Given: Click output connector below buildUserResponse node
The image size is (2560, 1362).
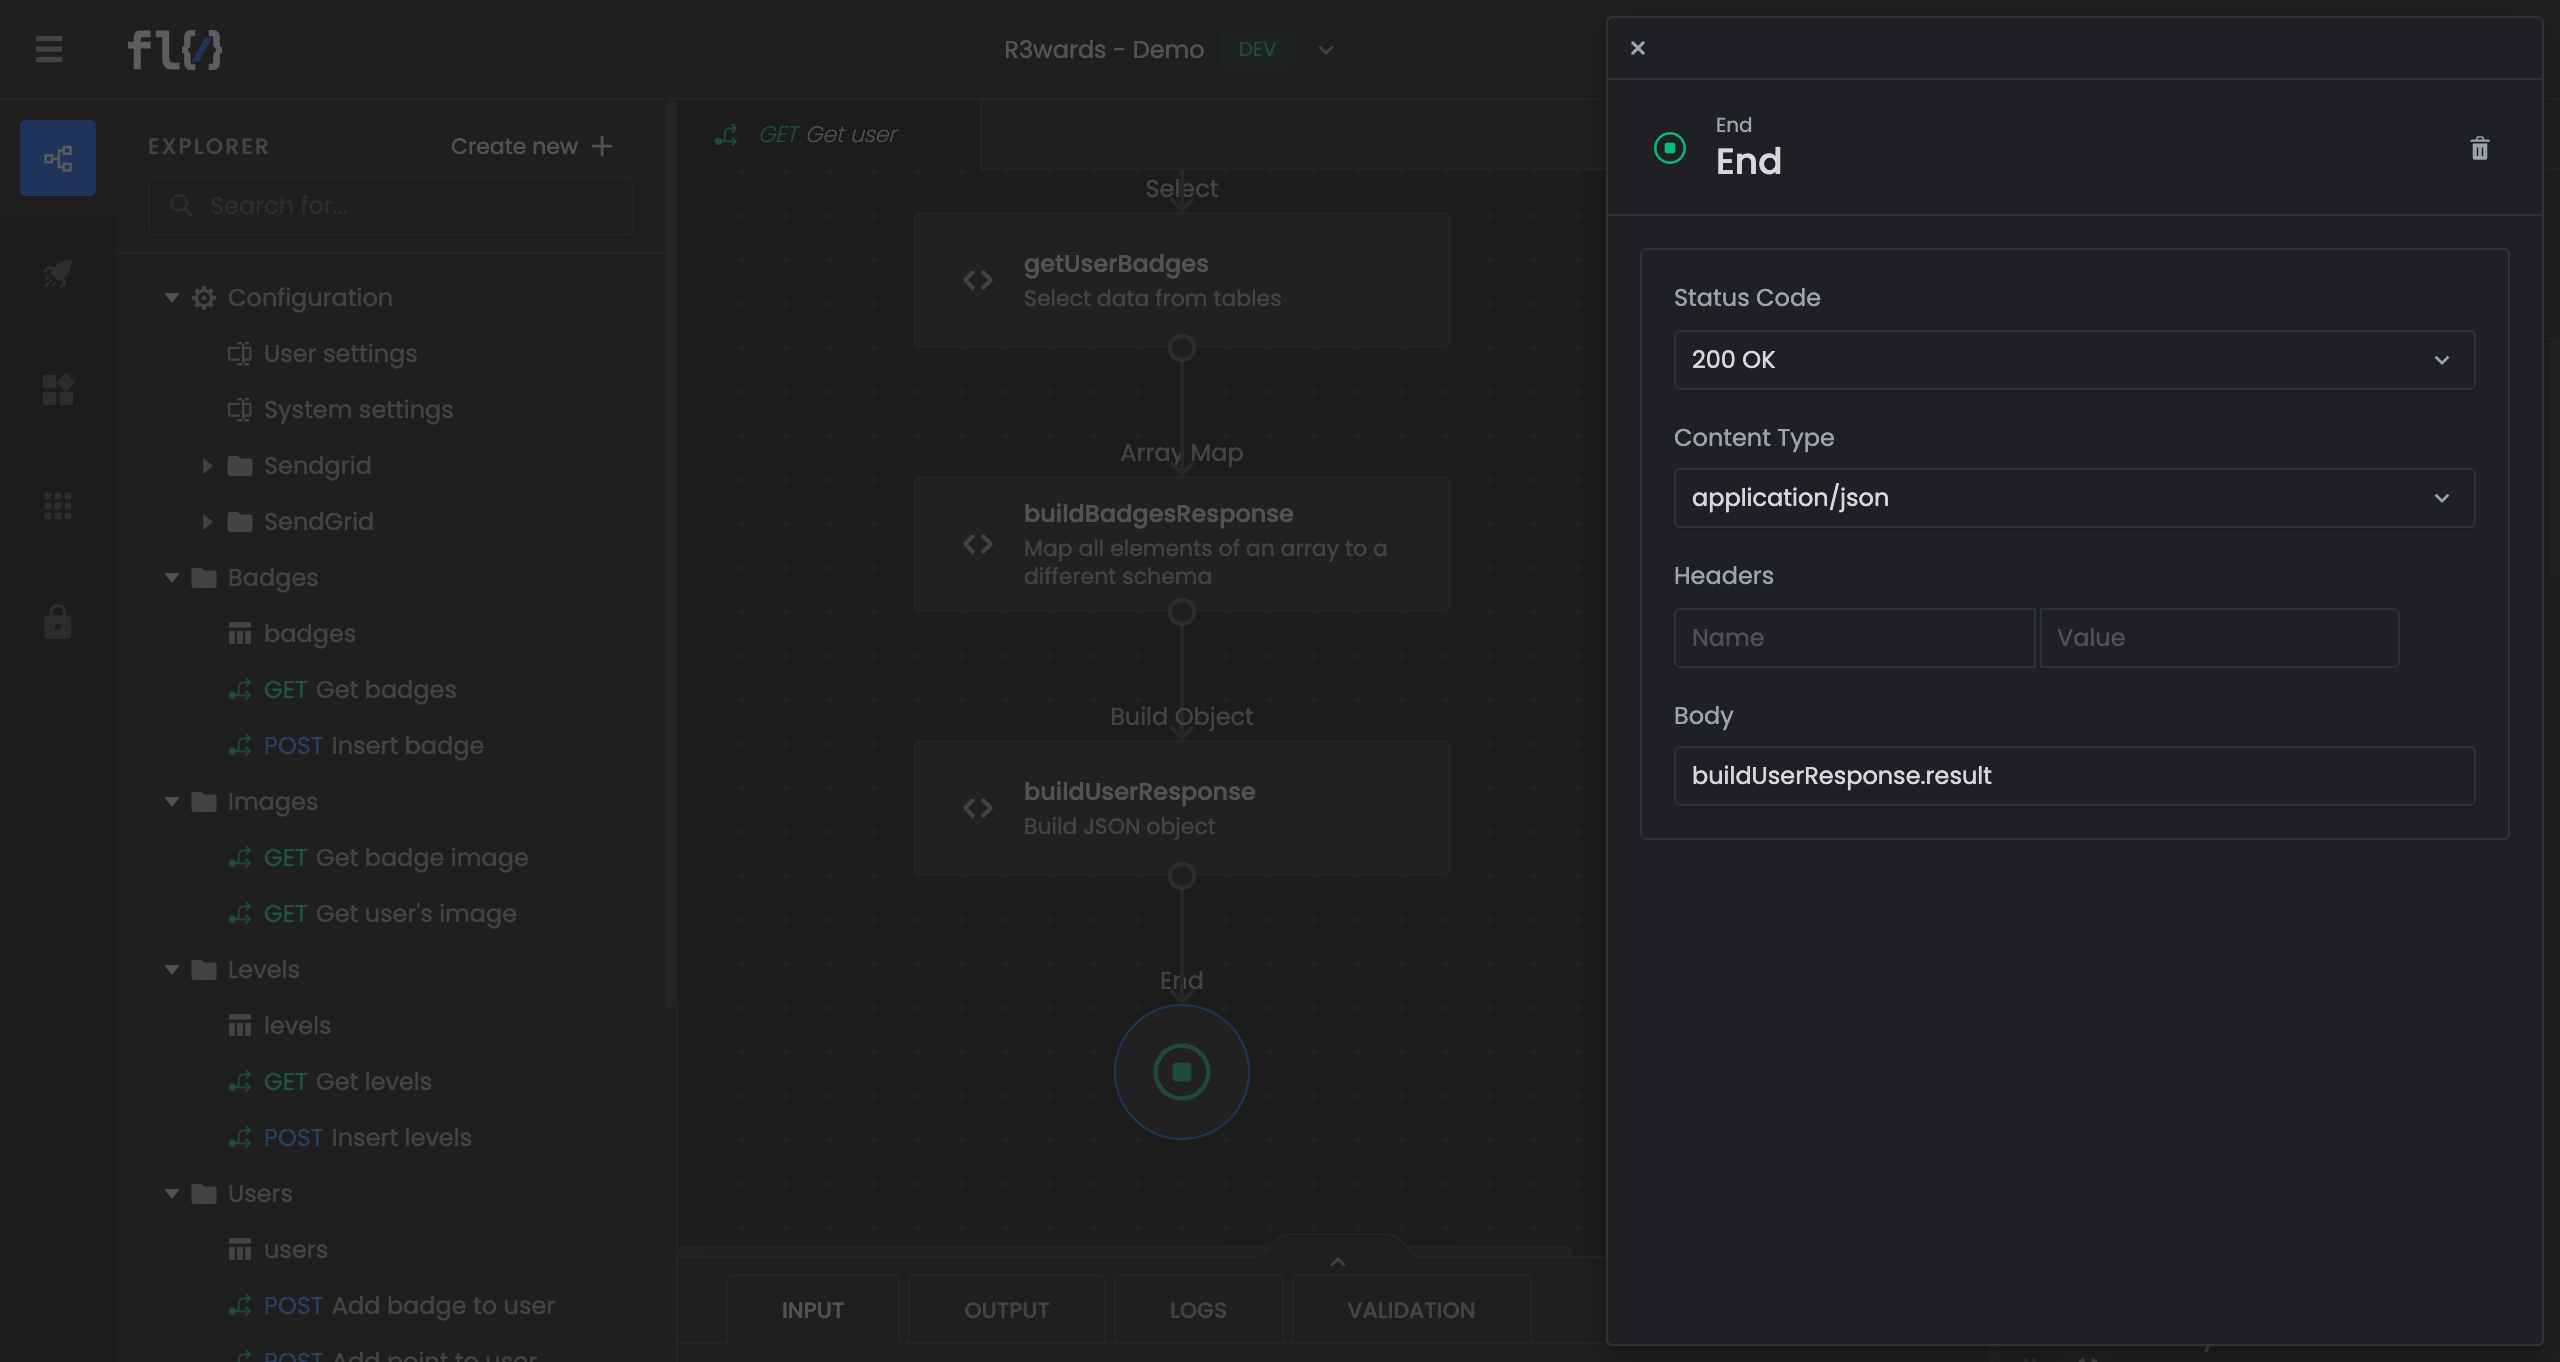Looking at the screenshot, I should coord(1182,877).
